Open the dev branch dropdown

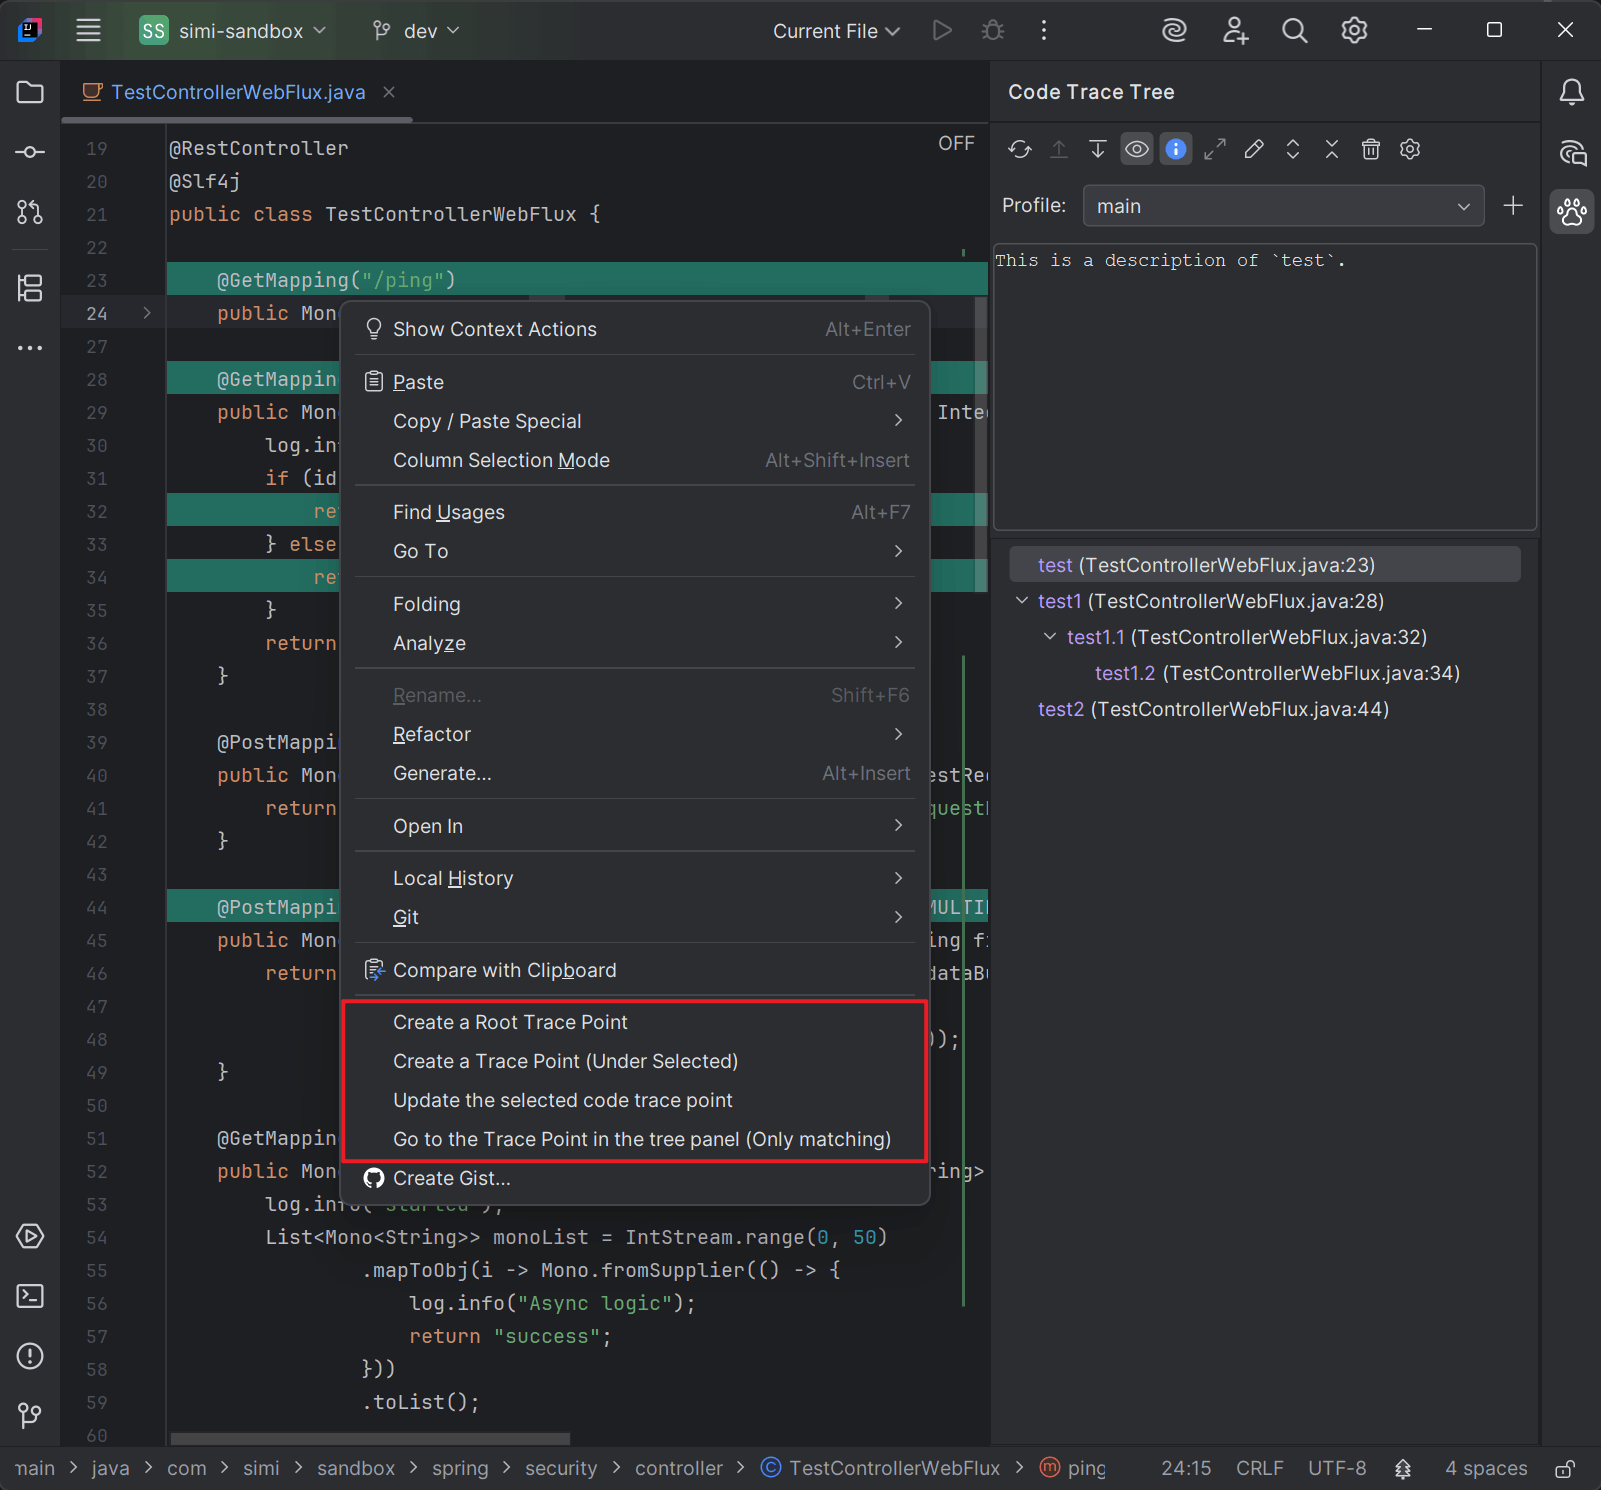pos(416,30)
